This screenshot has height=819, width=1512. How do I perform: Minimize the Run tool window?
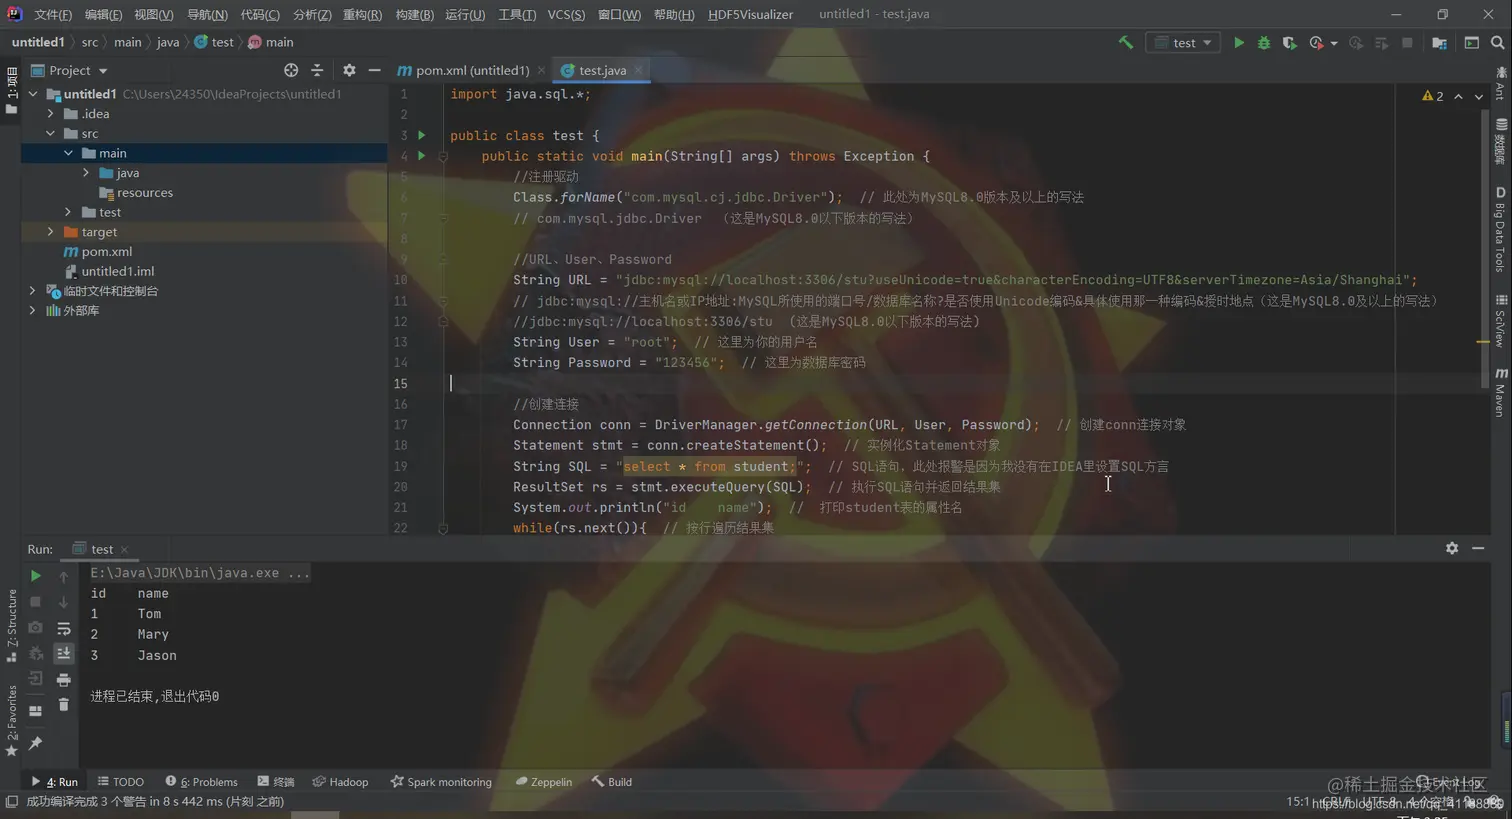click(x=1478, y=548)
